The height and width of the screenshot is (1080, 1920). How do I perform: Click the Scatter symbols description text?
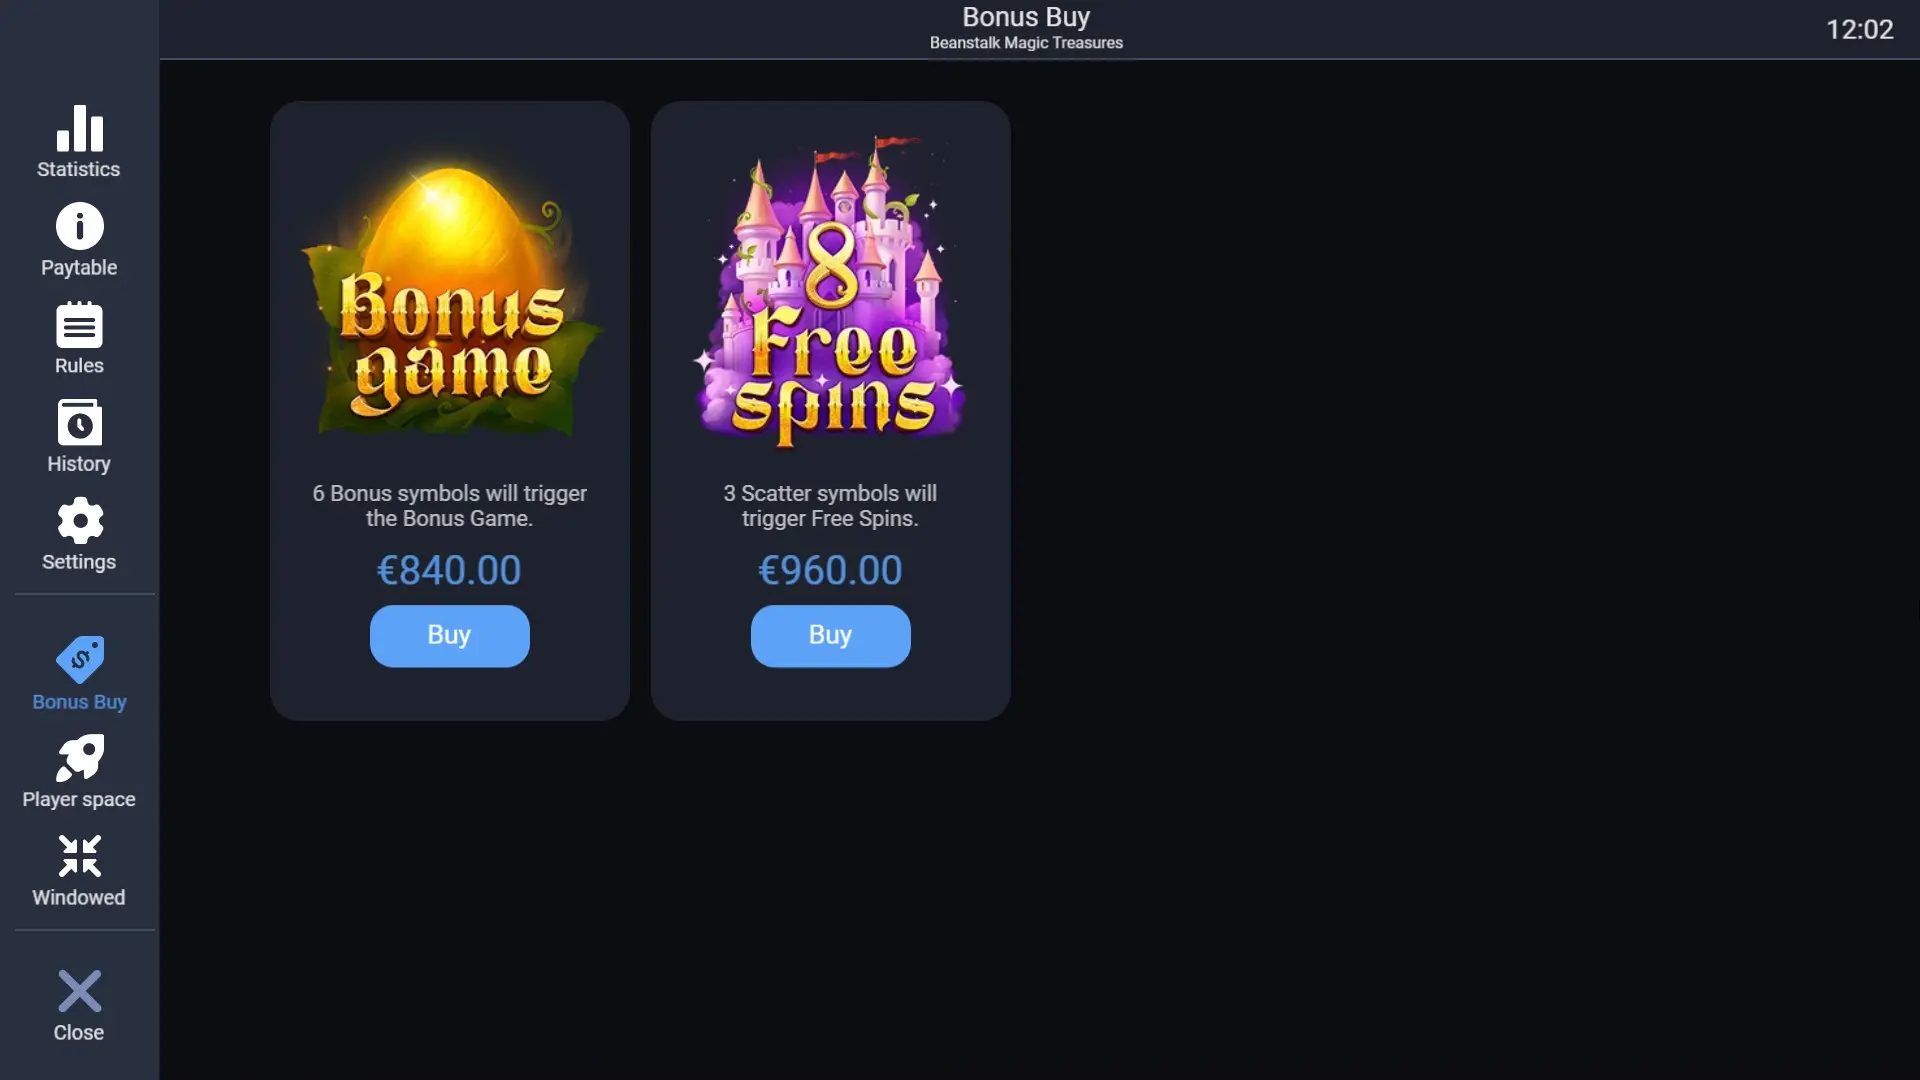tap(830, 506)
